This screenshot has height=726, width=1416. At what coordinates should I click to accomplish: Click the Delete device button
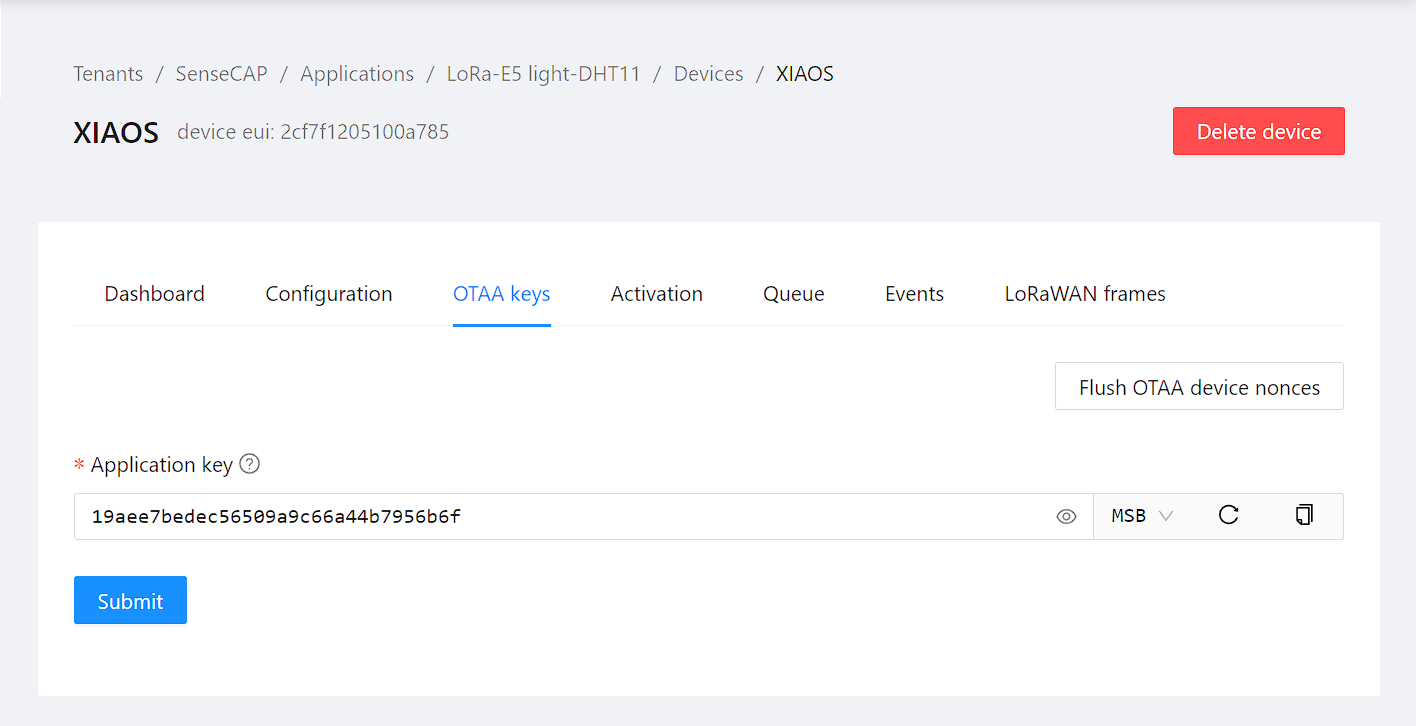[x=1259, y=131]
